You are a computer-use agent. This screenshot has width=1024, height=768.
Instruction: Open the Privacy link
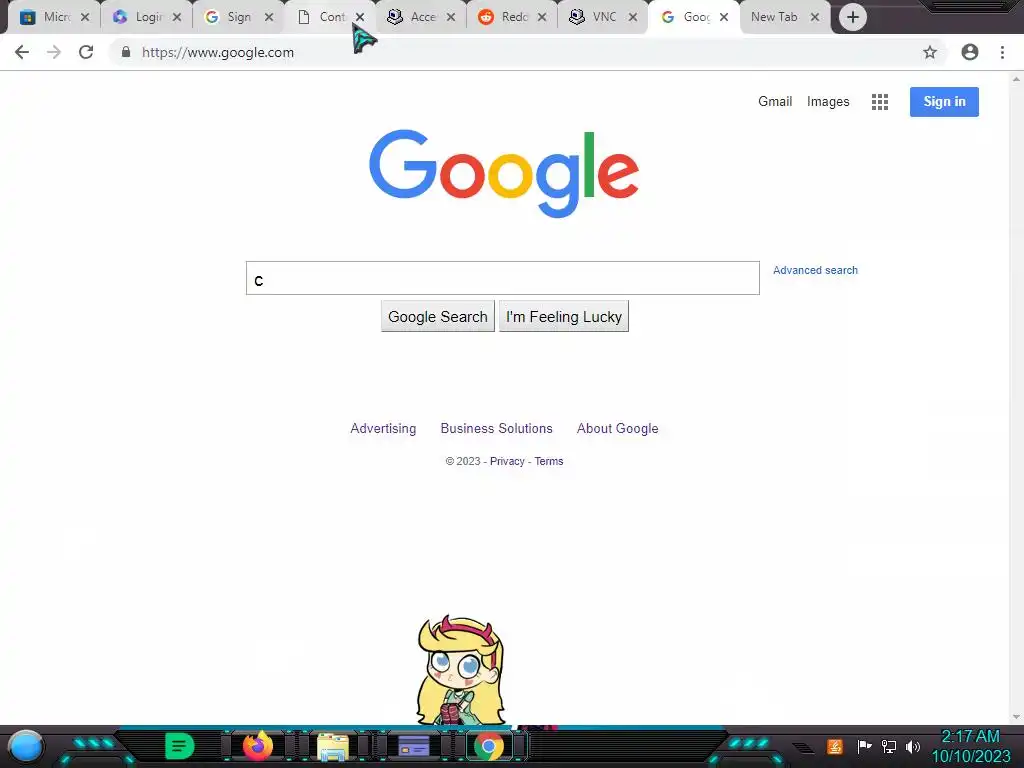(507, 461)
